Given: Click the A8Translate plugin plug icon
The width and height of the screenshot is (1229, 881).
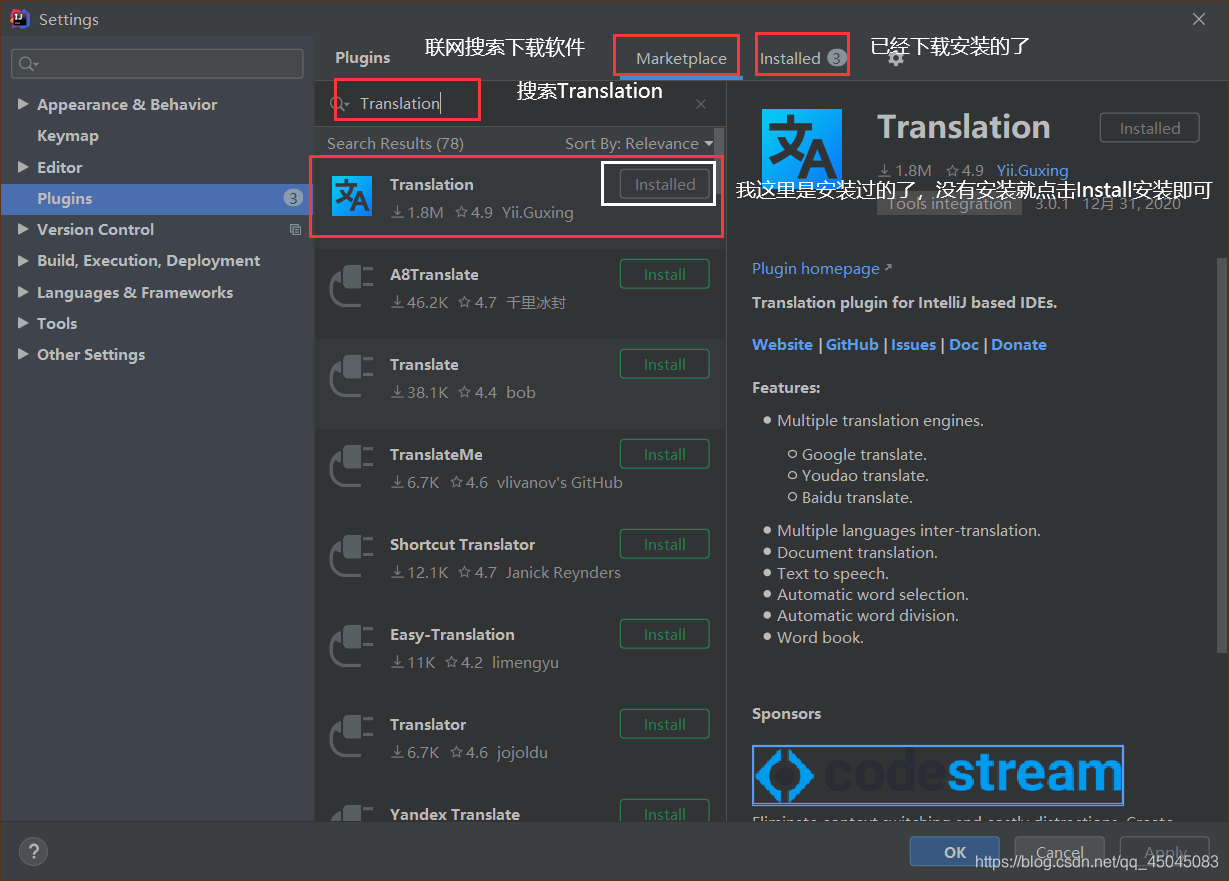Looking at the screenshot, I should (x=352, y=287).
